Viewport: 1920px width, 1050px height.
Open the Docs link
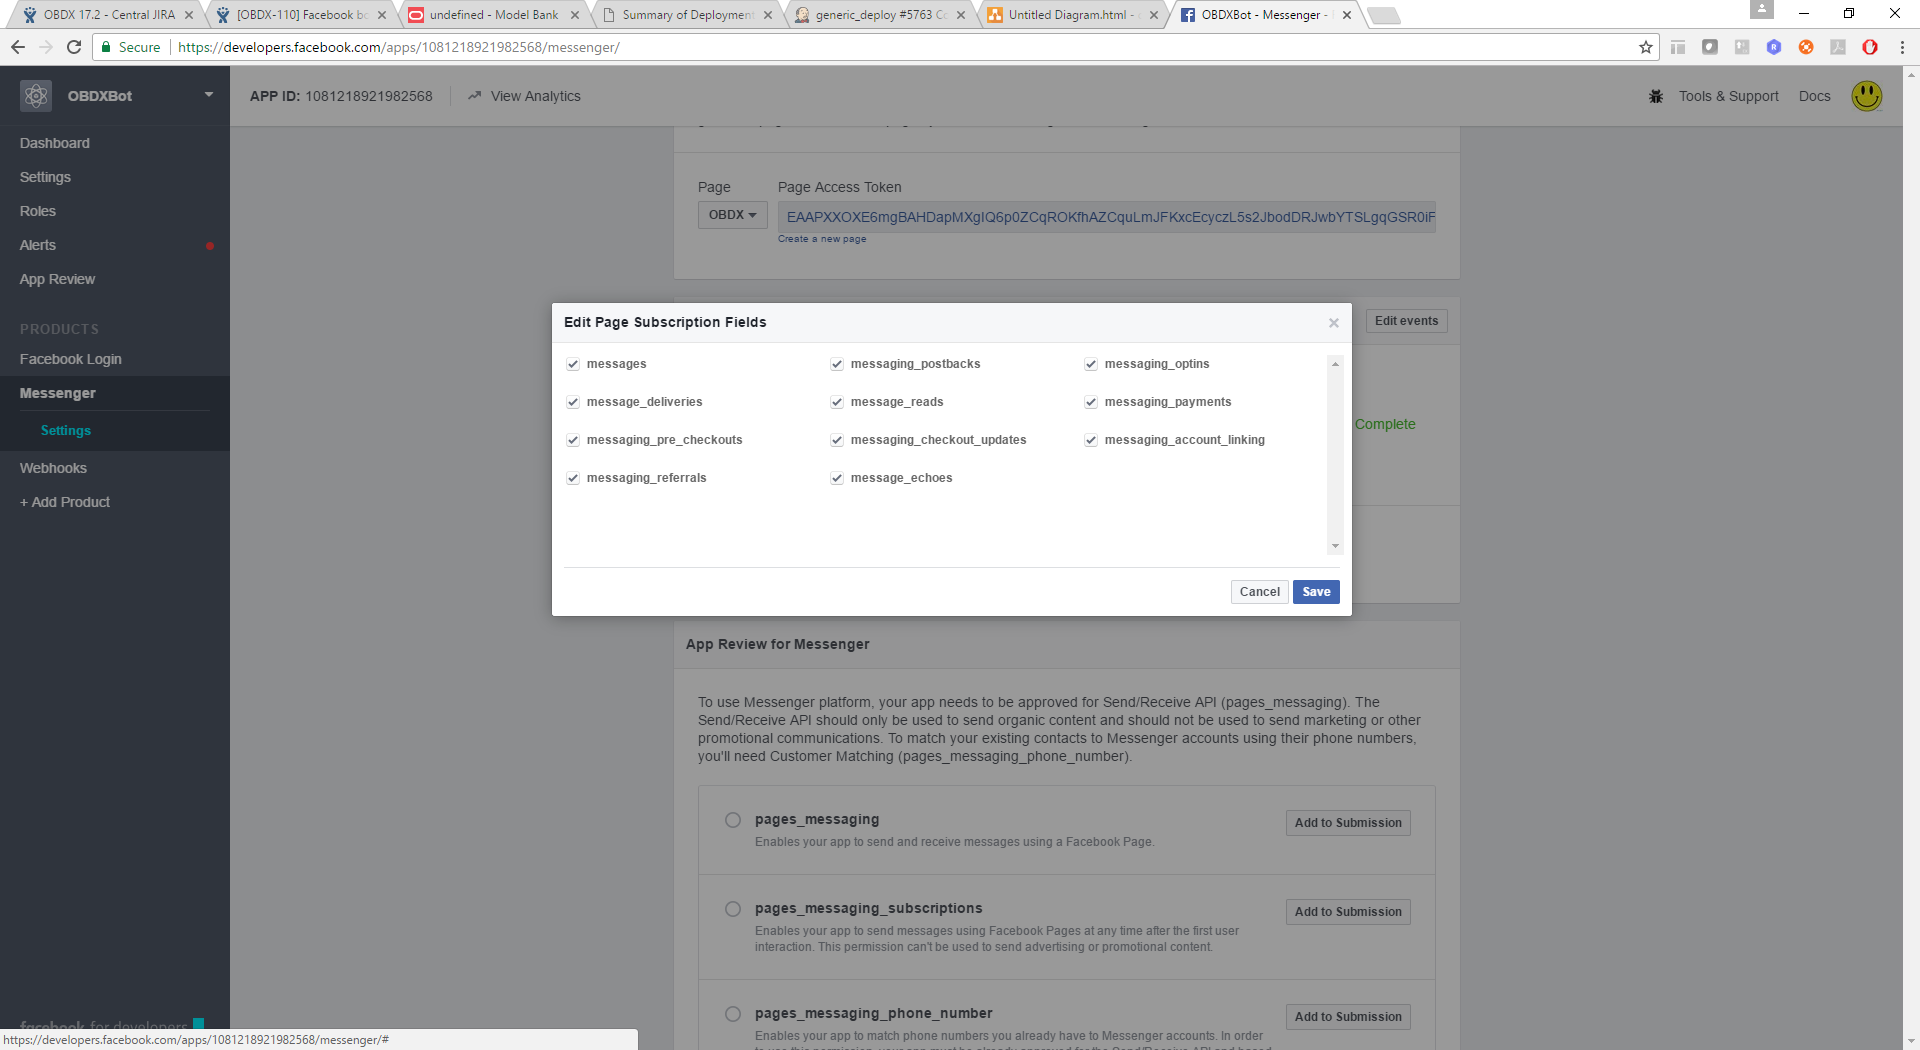click(x=1814, y=96)
